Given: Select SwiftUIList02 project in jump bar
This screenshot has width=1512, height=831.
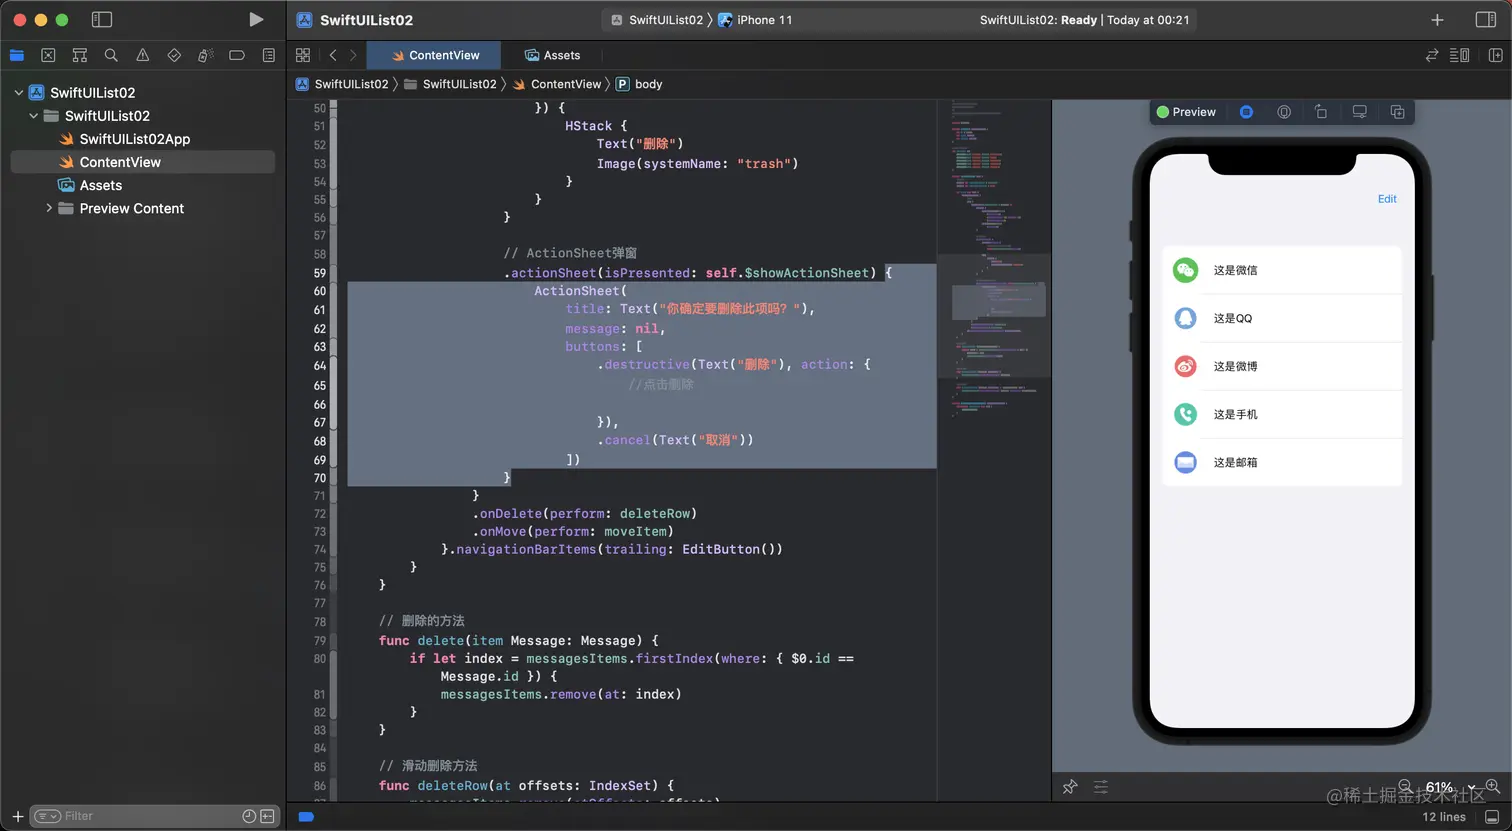Looking at the screenshot, I should coord(342,84).
